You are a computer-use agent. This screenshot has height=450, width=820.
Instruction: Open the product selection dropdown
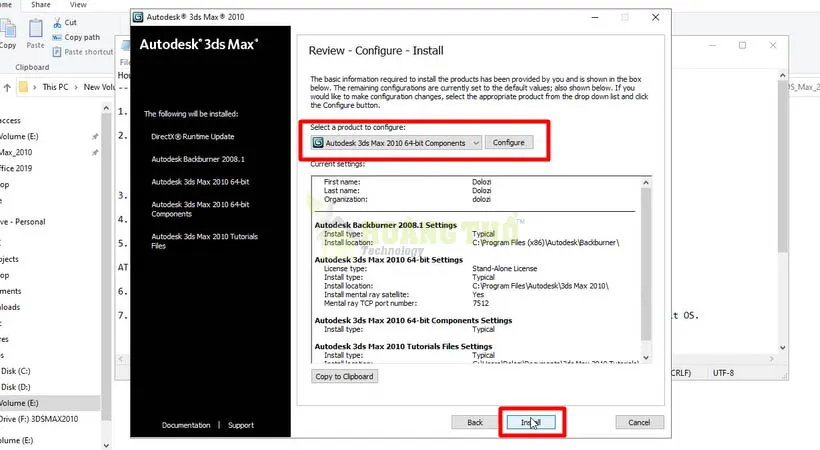pos(396,143)
